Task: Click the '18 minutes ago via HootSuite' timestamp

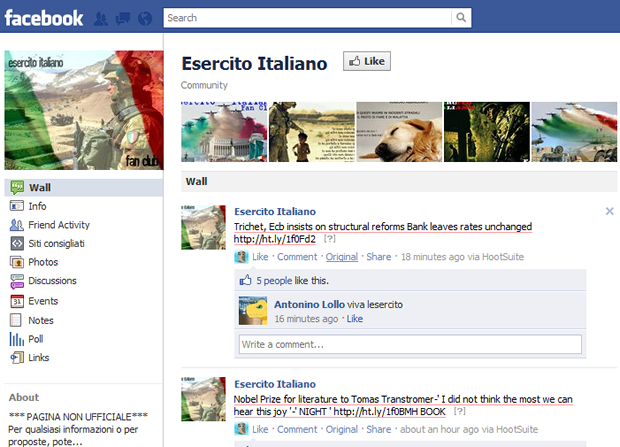Action: tap(462, 257)
